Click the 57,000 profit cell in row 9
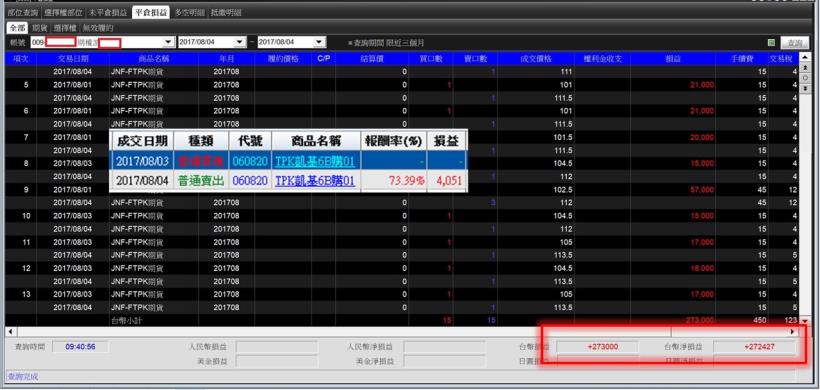 click(673, 189)
